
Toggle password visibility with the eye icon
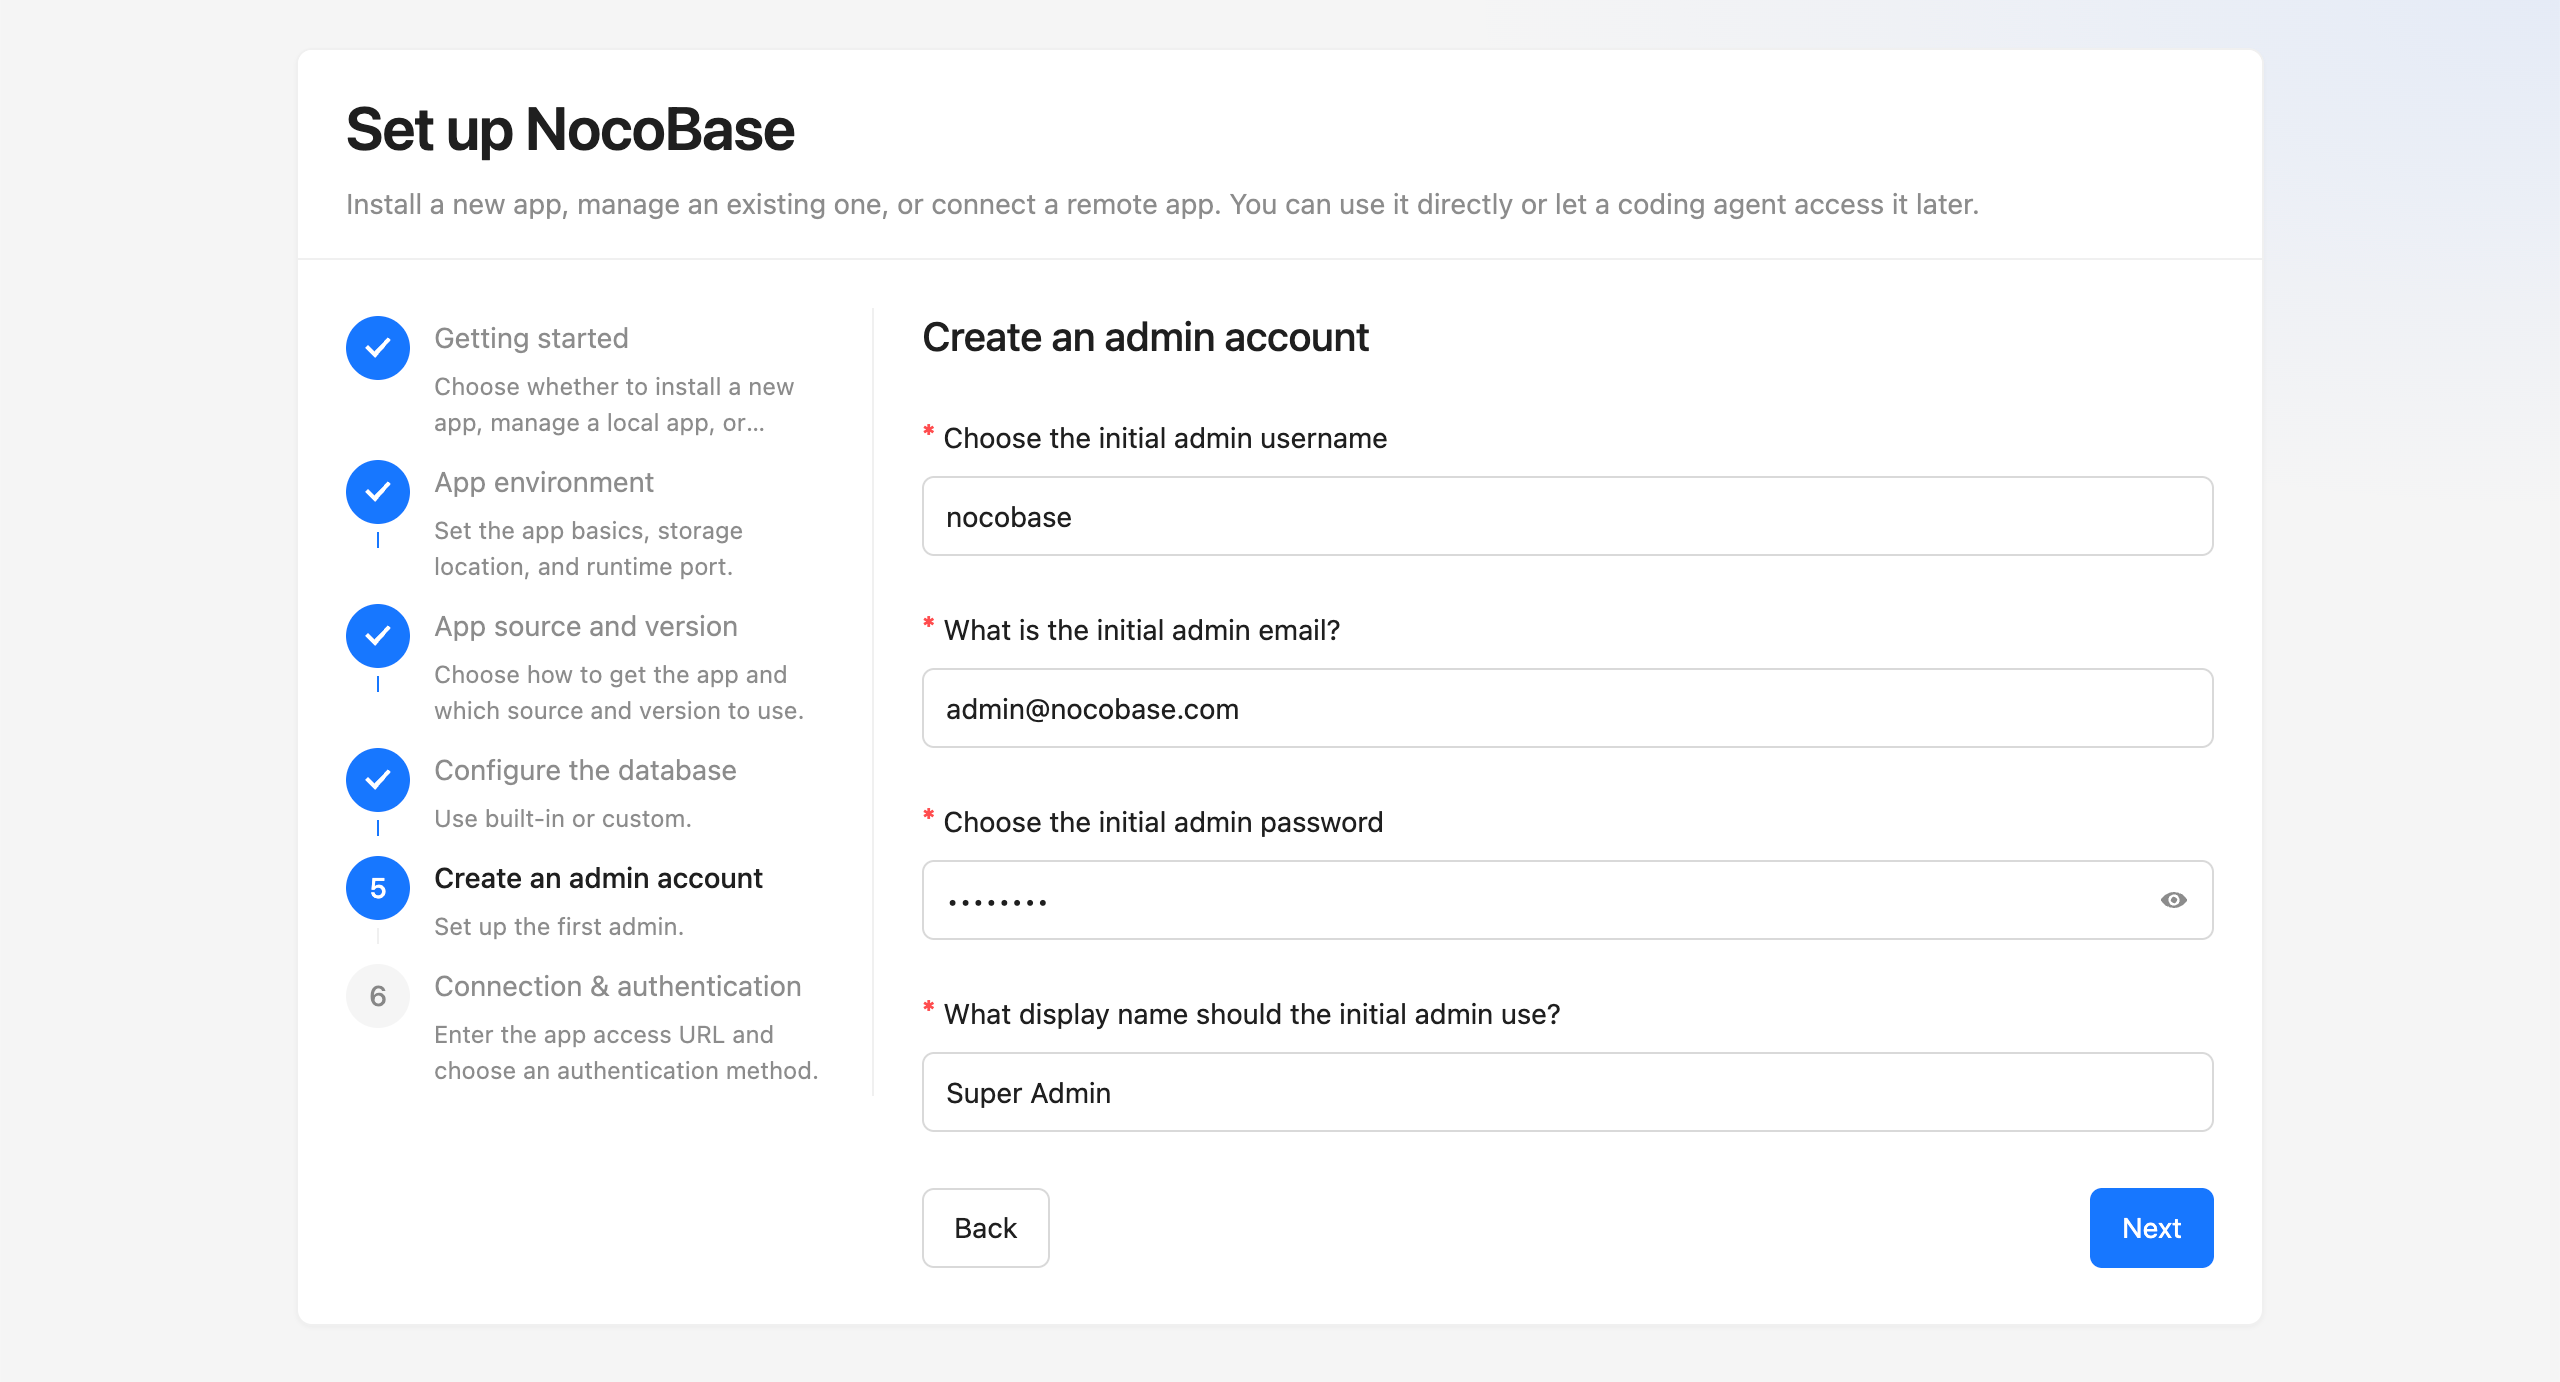point(2173,900)
